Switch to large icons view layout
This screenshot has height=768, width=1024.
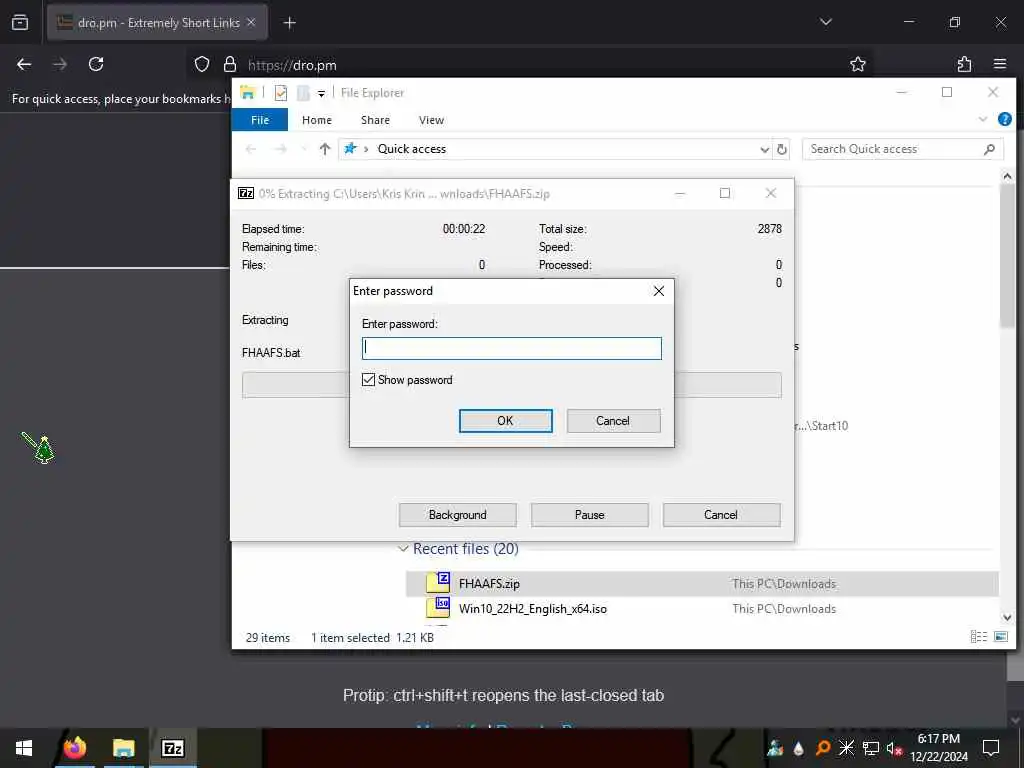point(1000,637)
